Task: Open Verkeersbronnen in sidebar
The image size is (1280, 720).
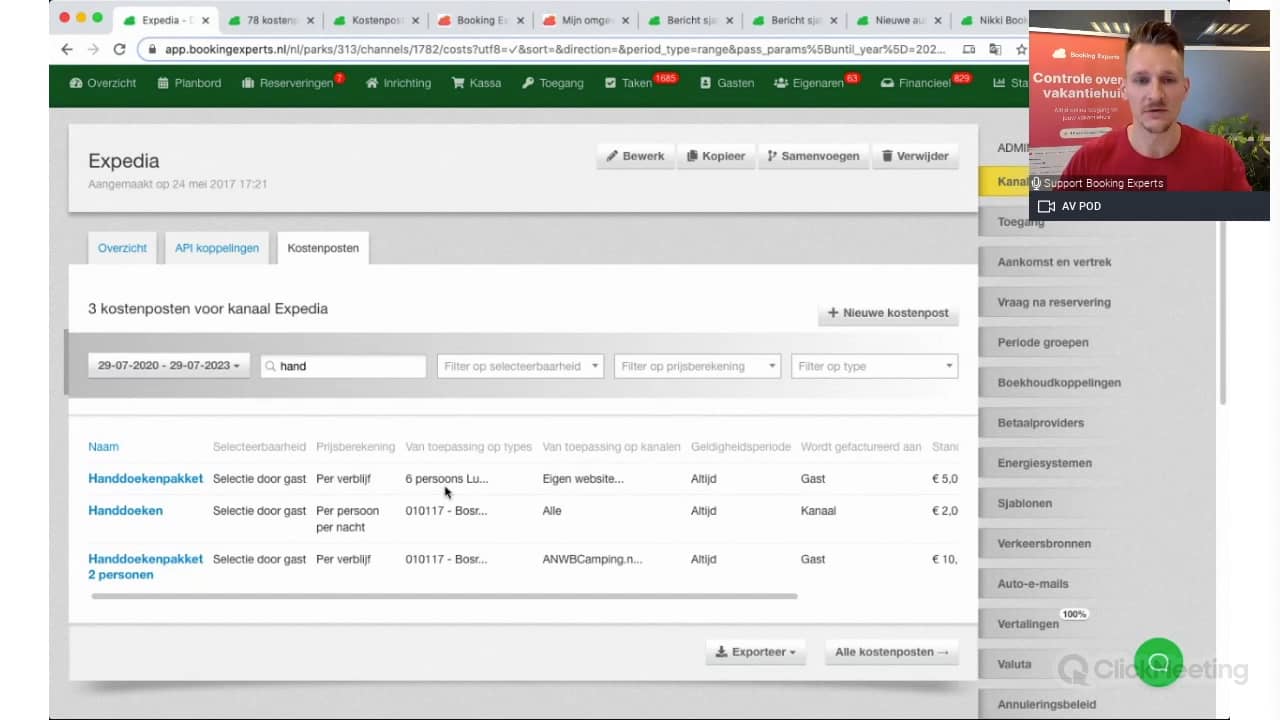Action: [x=1044, y=544]
